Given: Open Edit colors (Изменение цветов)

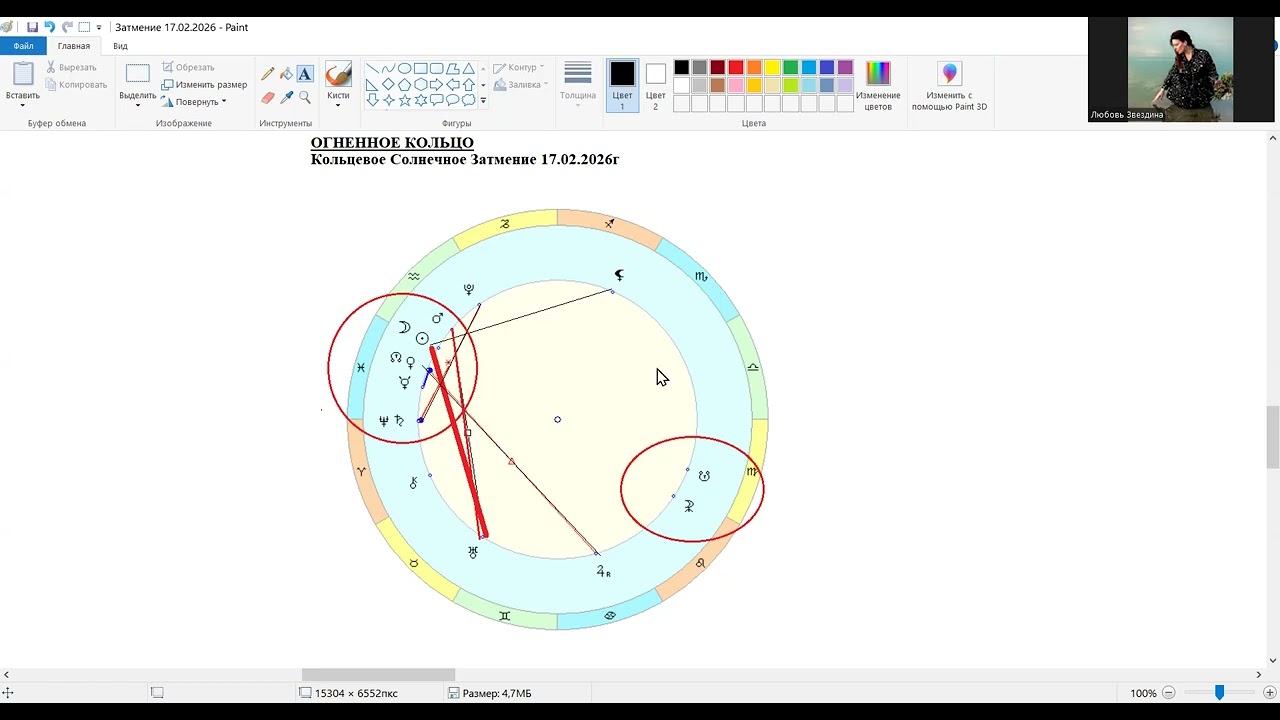Looking at the screenshot, I should point(877,85).
